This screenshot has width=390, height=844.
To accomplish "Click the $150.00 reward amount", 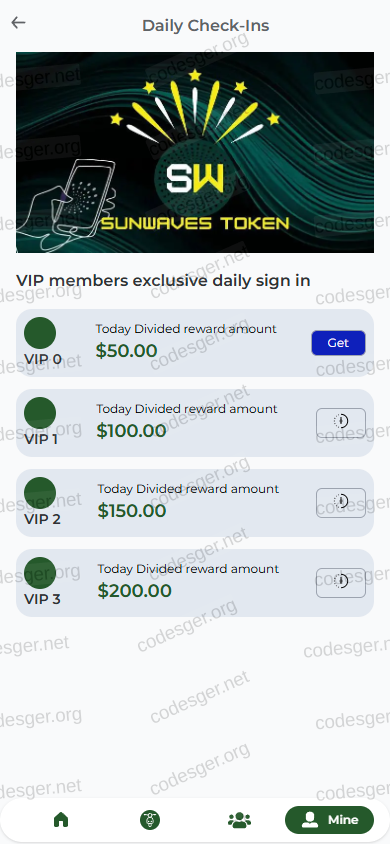I will (132, 511).
